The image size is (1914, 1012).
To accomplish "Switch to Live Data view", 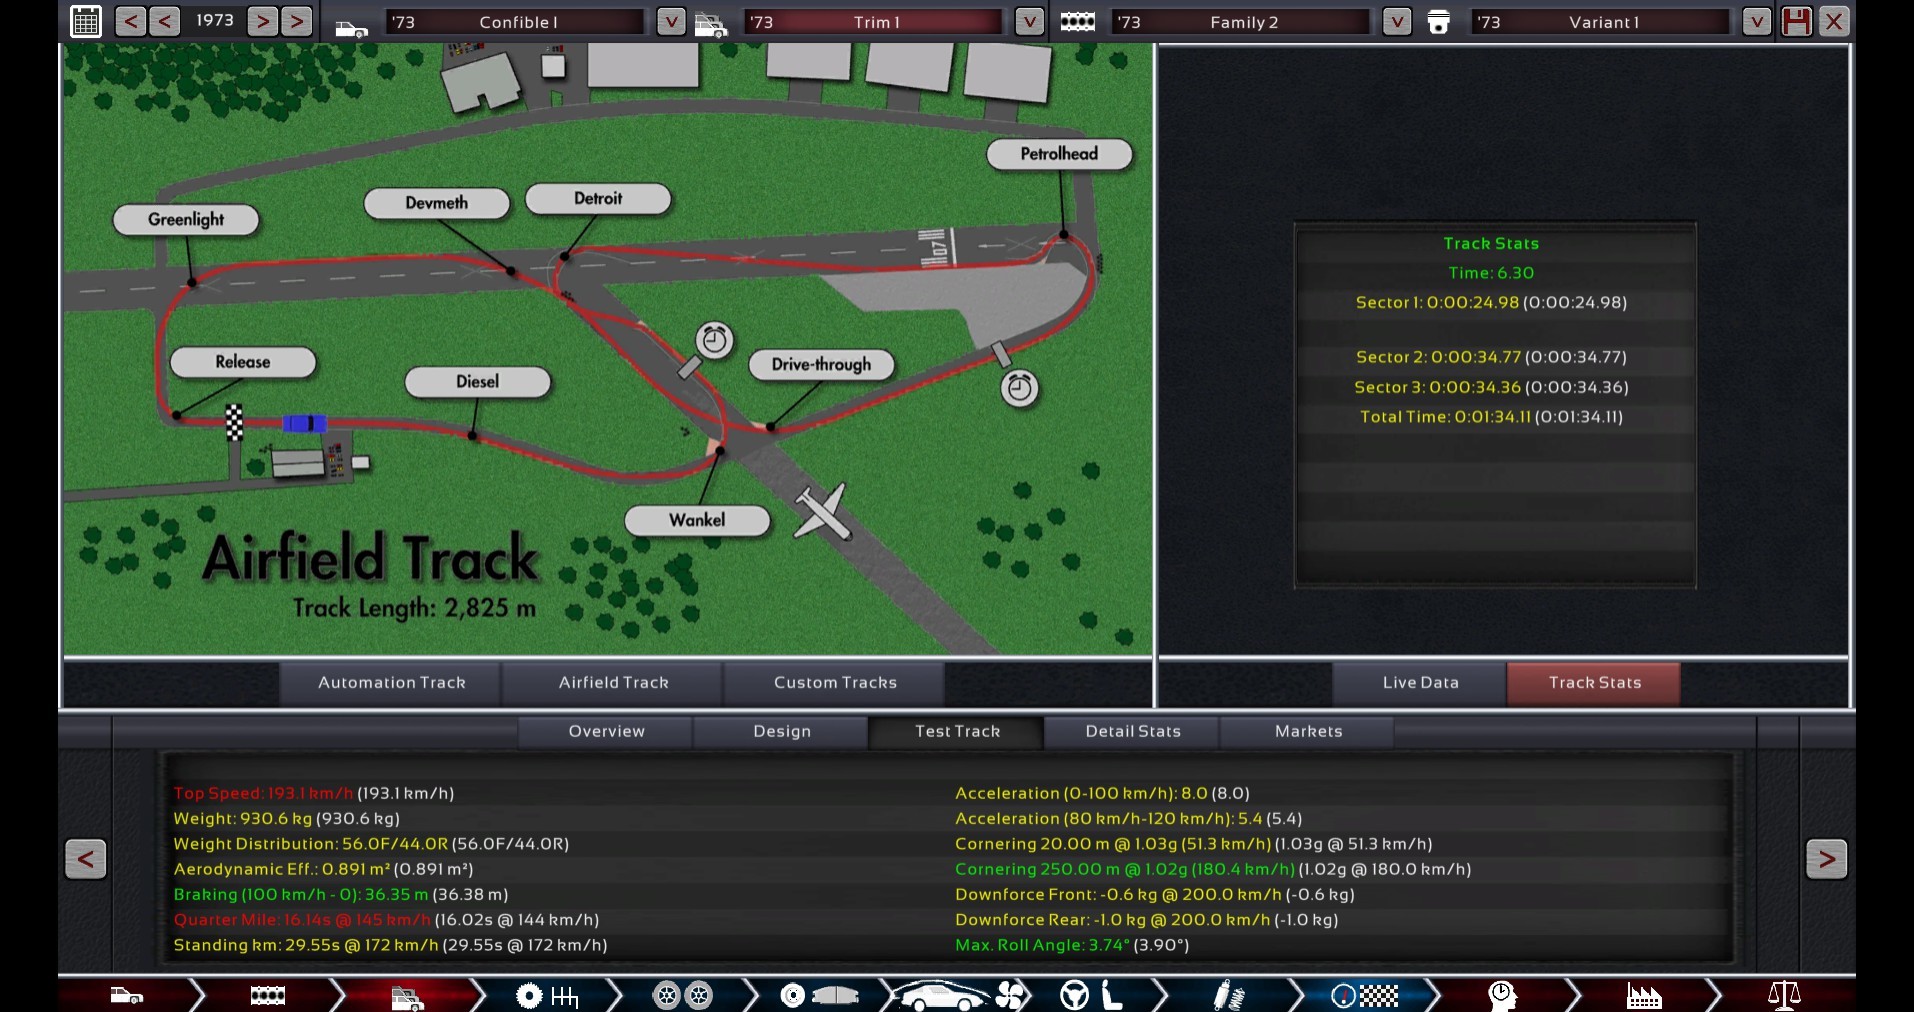I will tap(1420, 683).
